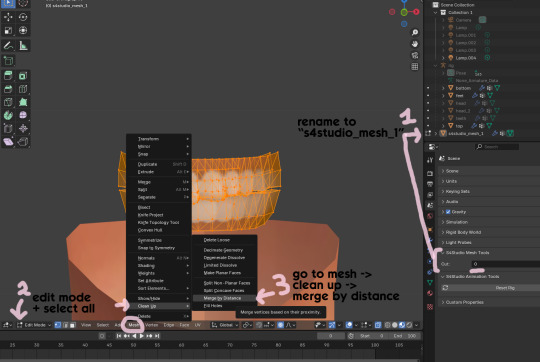
Task: Click the Cut value field
Action: 506,264
